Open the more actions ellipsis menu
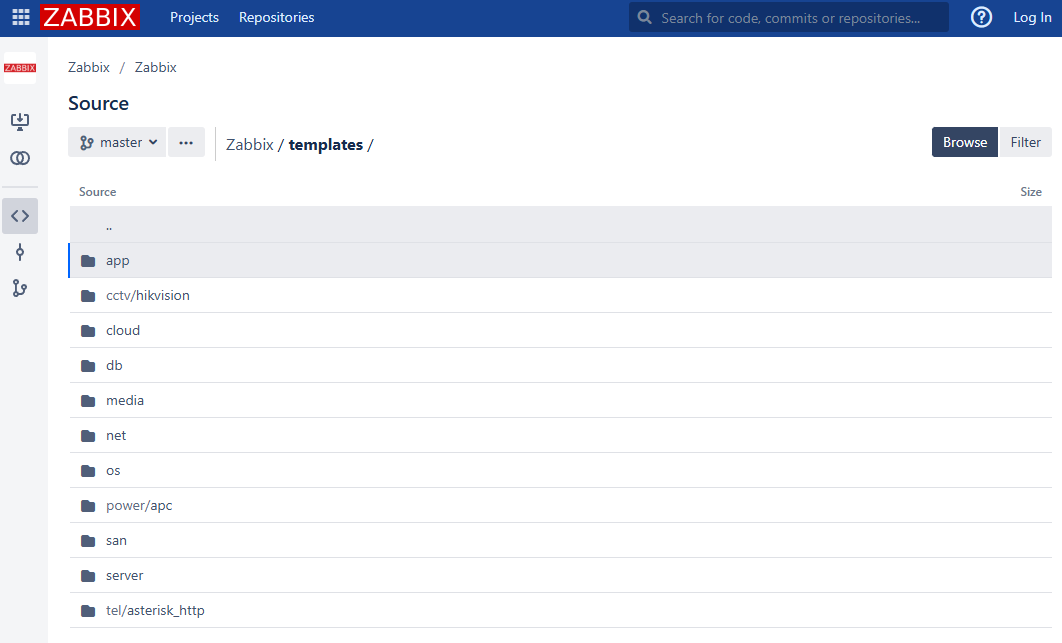Image resolution: width=1062 pixels, height=643 pixels. (186, 143)
